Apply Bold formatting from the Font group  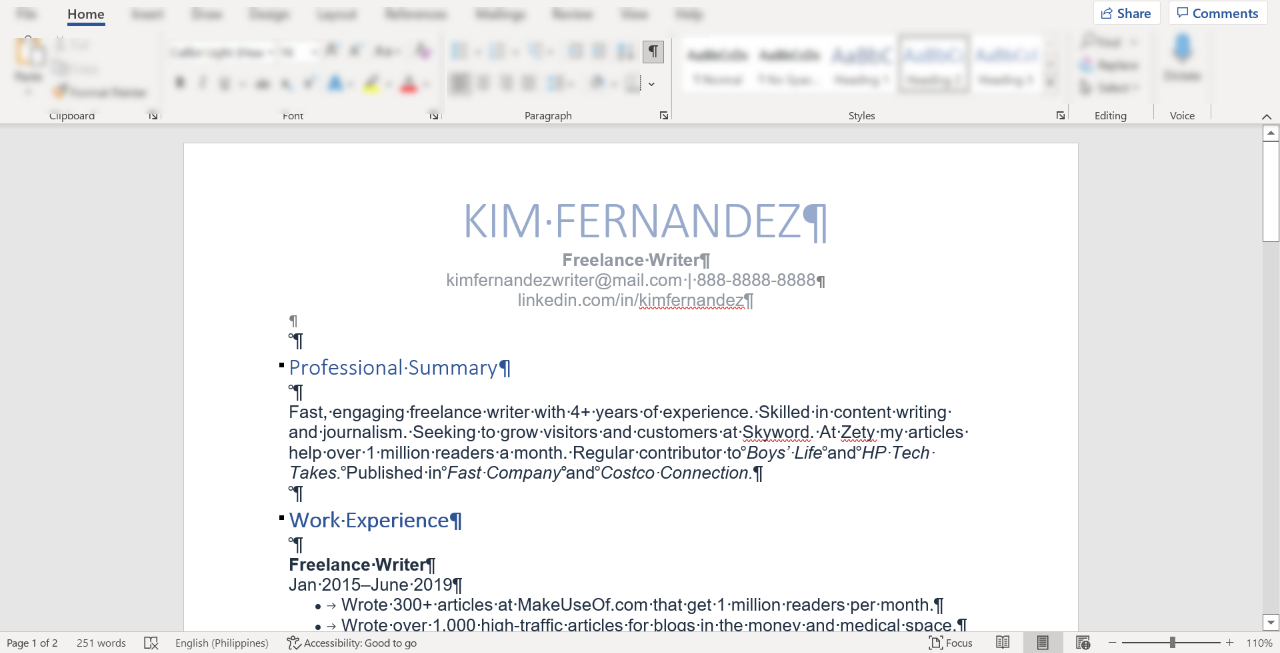coord(179,83)
